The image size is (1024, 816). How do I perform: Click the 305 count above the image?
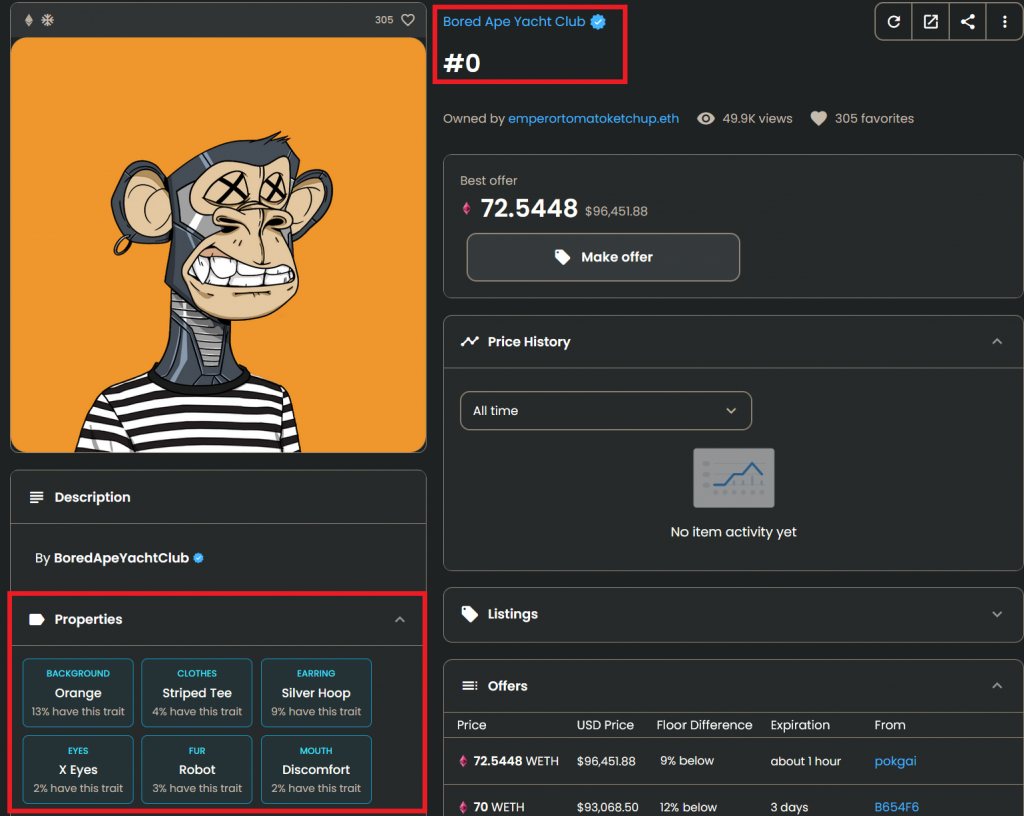(x=384, y=20)
